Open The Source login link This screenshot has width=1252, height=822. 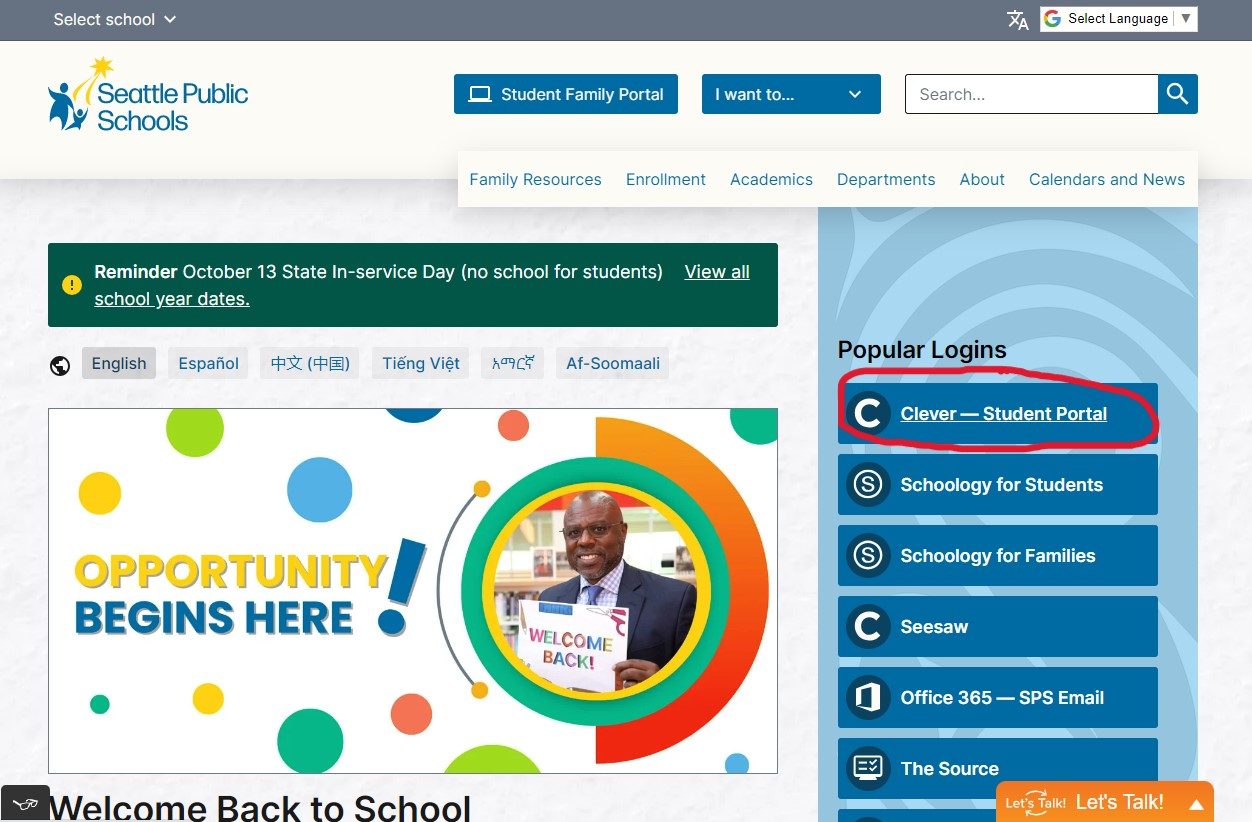(x=998, y=769)
